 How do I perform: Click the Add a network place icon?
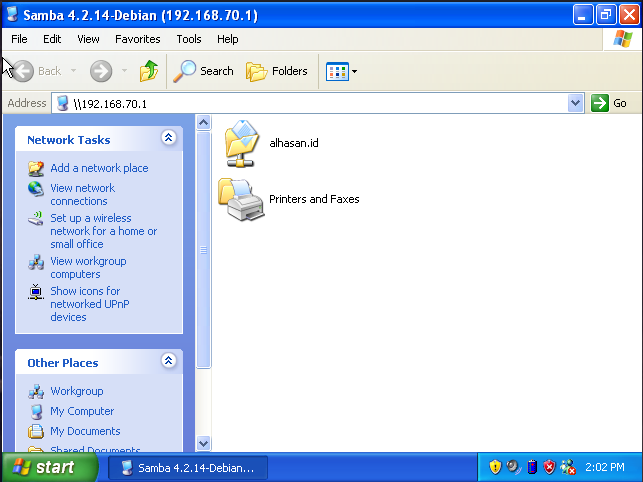point(36,168)
